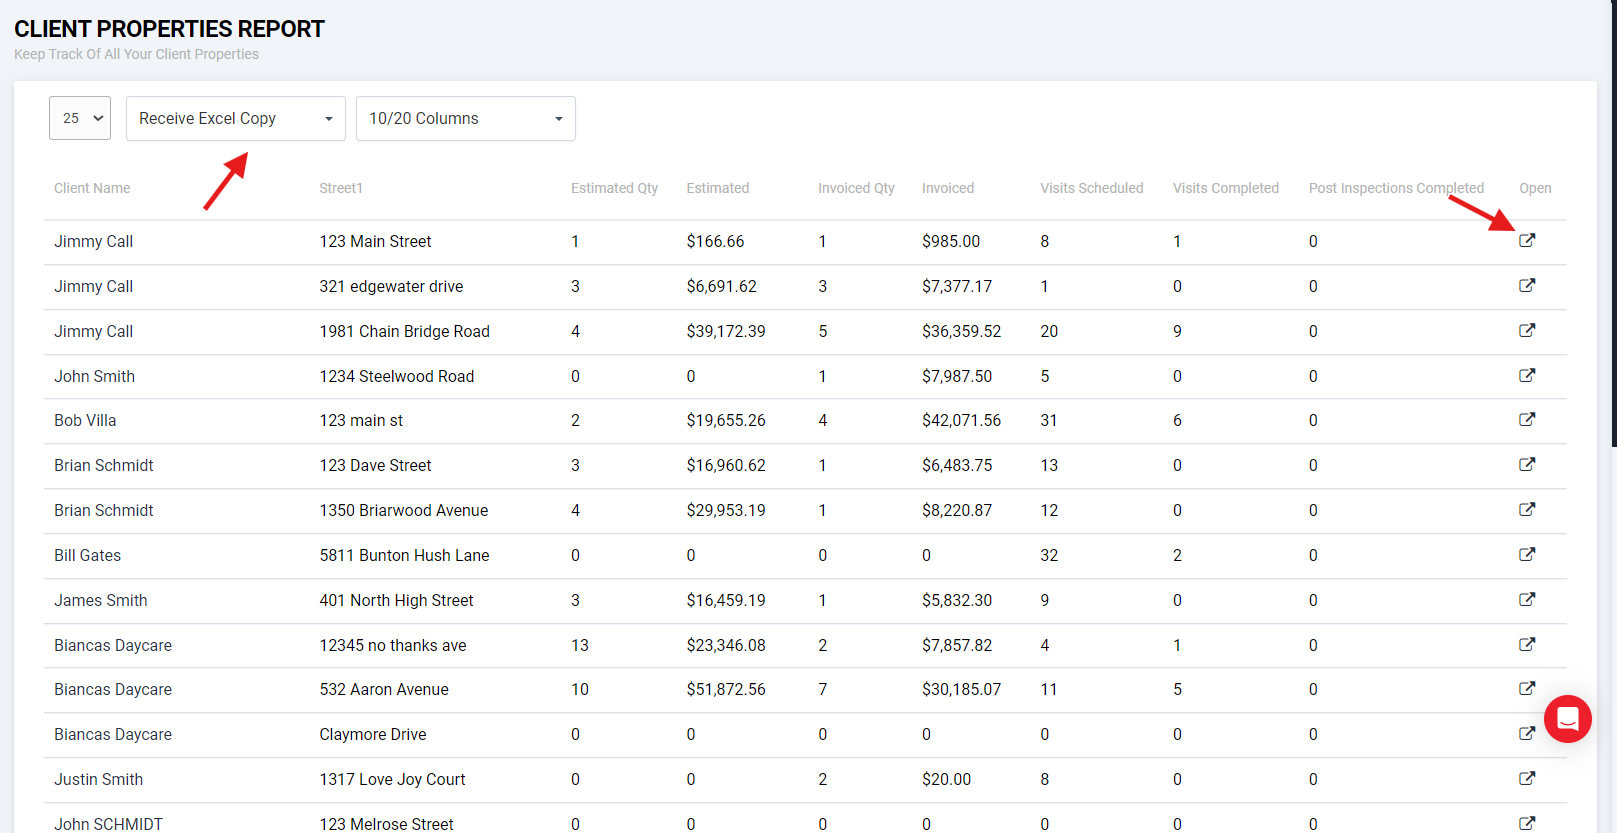Launch the red chat support widget
The height and width of the screenshot is (833, 1617).
pyautogui.click(x=1567, y=719)
